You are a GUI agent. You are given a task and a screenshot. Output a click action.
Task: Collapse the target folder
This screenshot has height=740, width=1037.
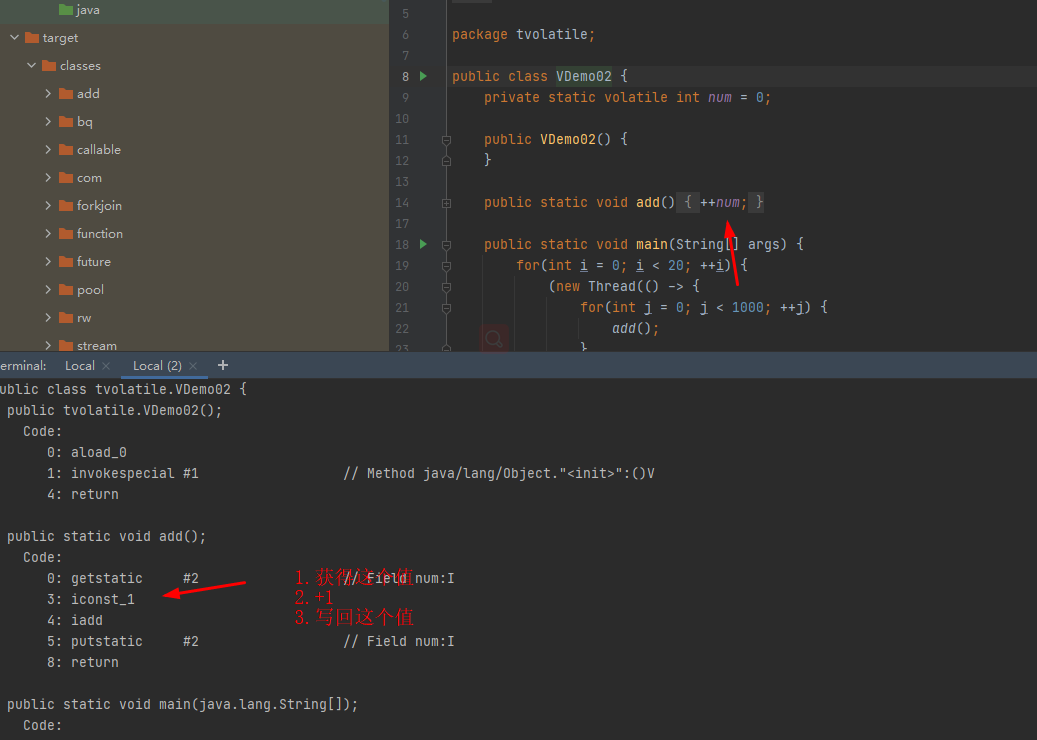click(15, 38)
